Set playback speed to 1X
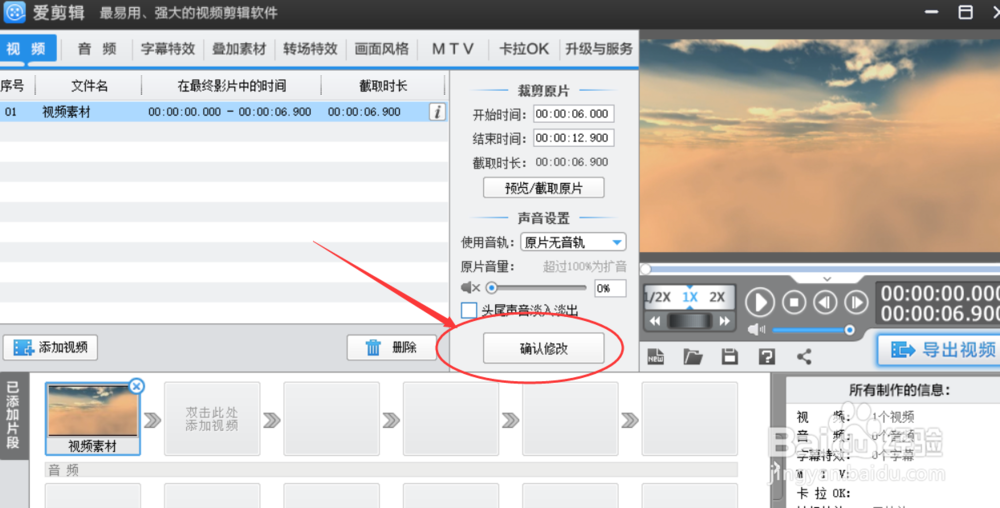This screenshot has height=508, width=1000. point(689,297)
